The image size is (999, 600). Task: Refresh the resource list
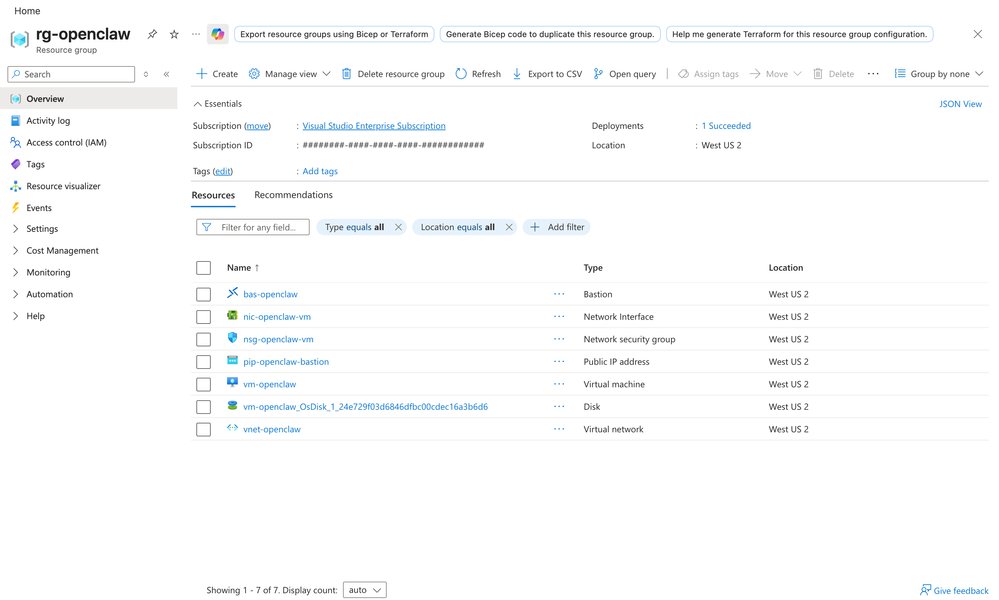[477, 73]
